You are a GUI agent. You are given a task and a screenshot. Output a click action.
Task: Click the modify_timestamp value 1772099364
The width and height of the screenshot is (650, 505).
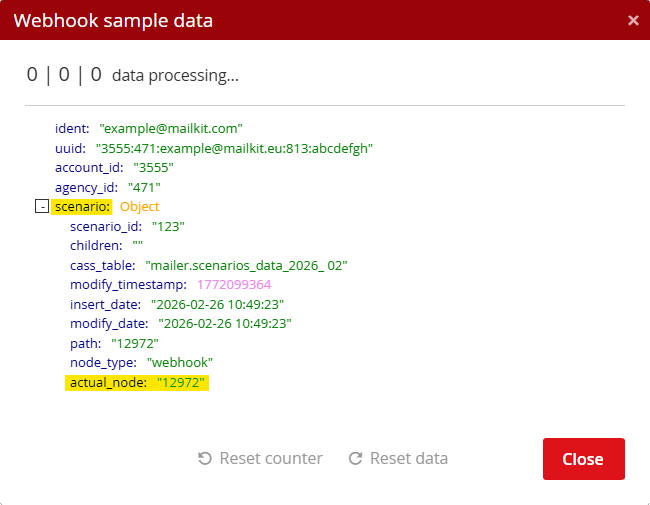point(234,284)
